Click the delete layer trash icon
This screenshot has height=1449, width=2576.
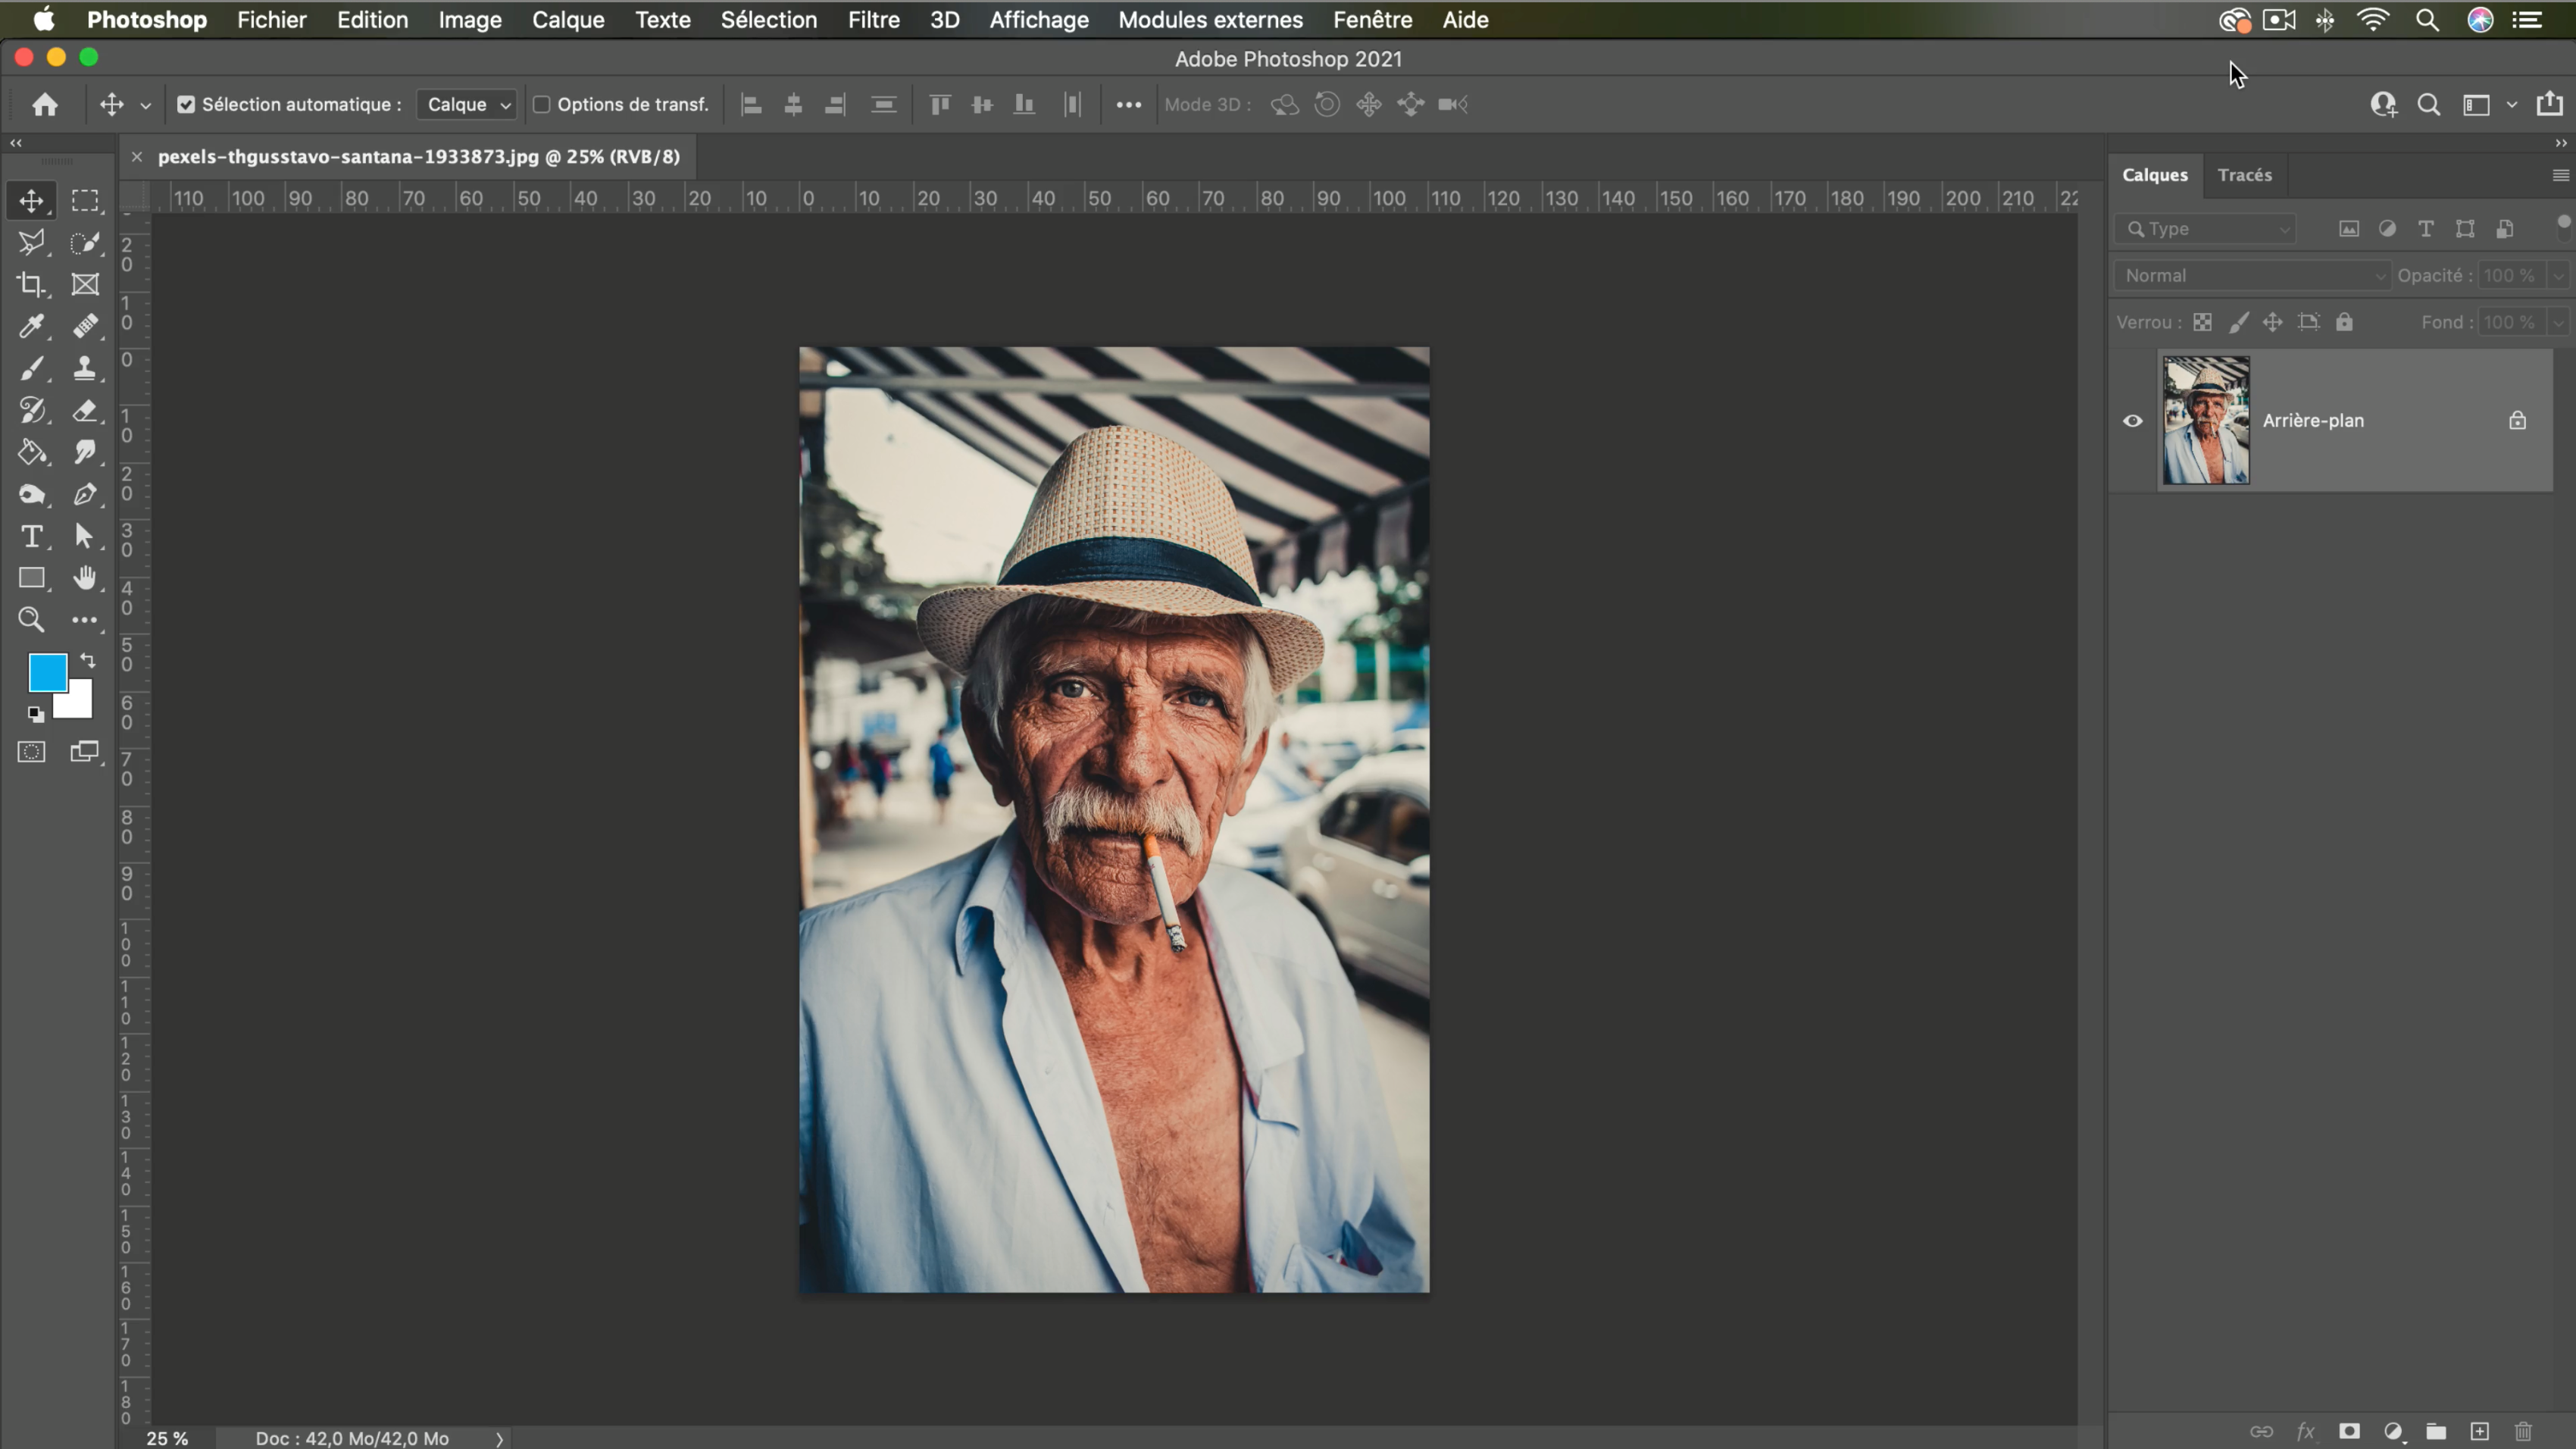2523,1431
